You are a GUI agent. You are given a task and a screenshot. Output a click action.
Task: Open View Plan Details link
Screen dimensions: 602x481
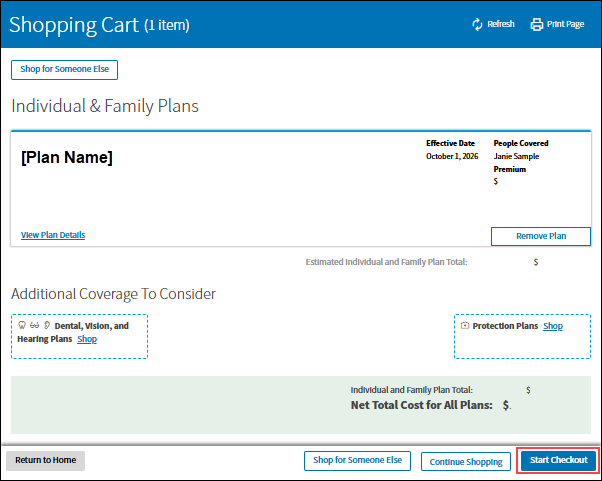pos(53,235)
